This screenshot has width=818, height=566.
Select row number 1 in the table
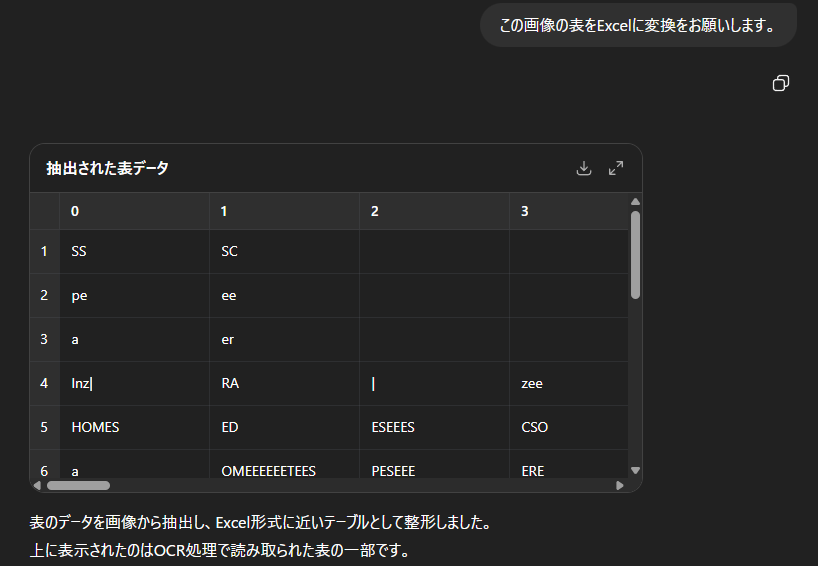point(44,251)
